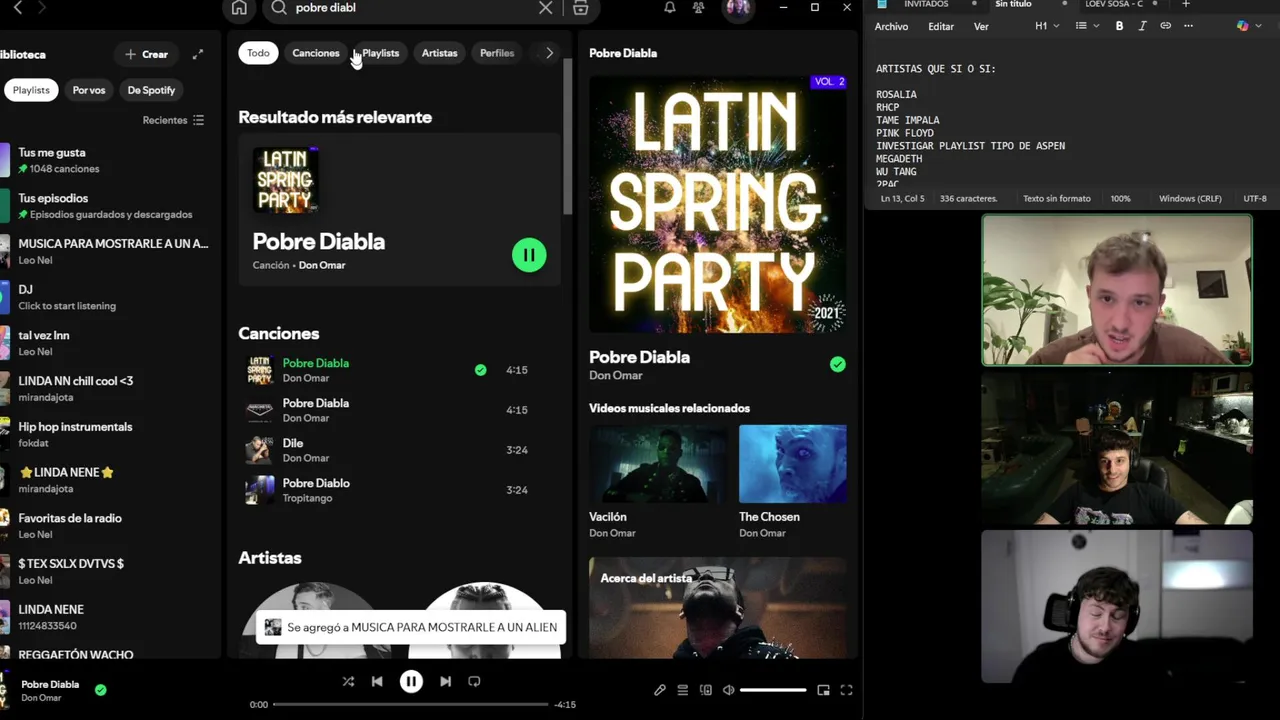Expand the library with the arrows icon

coord(198,54)
